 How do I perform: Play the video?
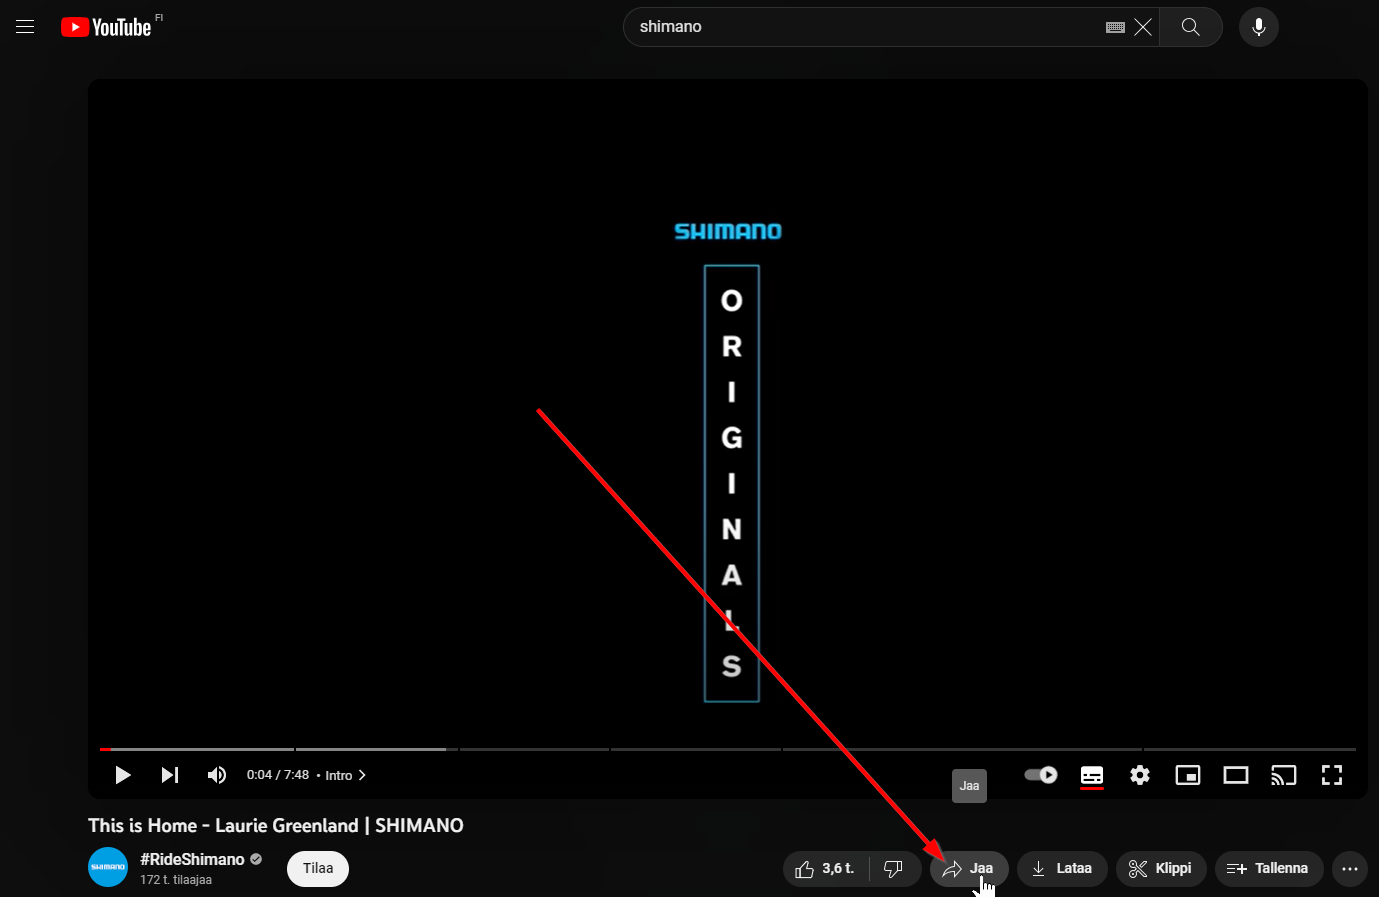point(123,775)
